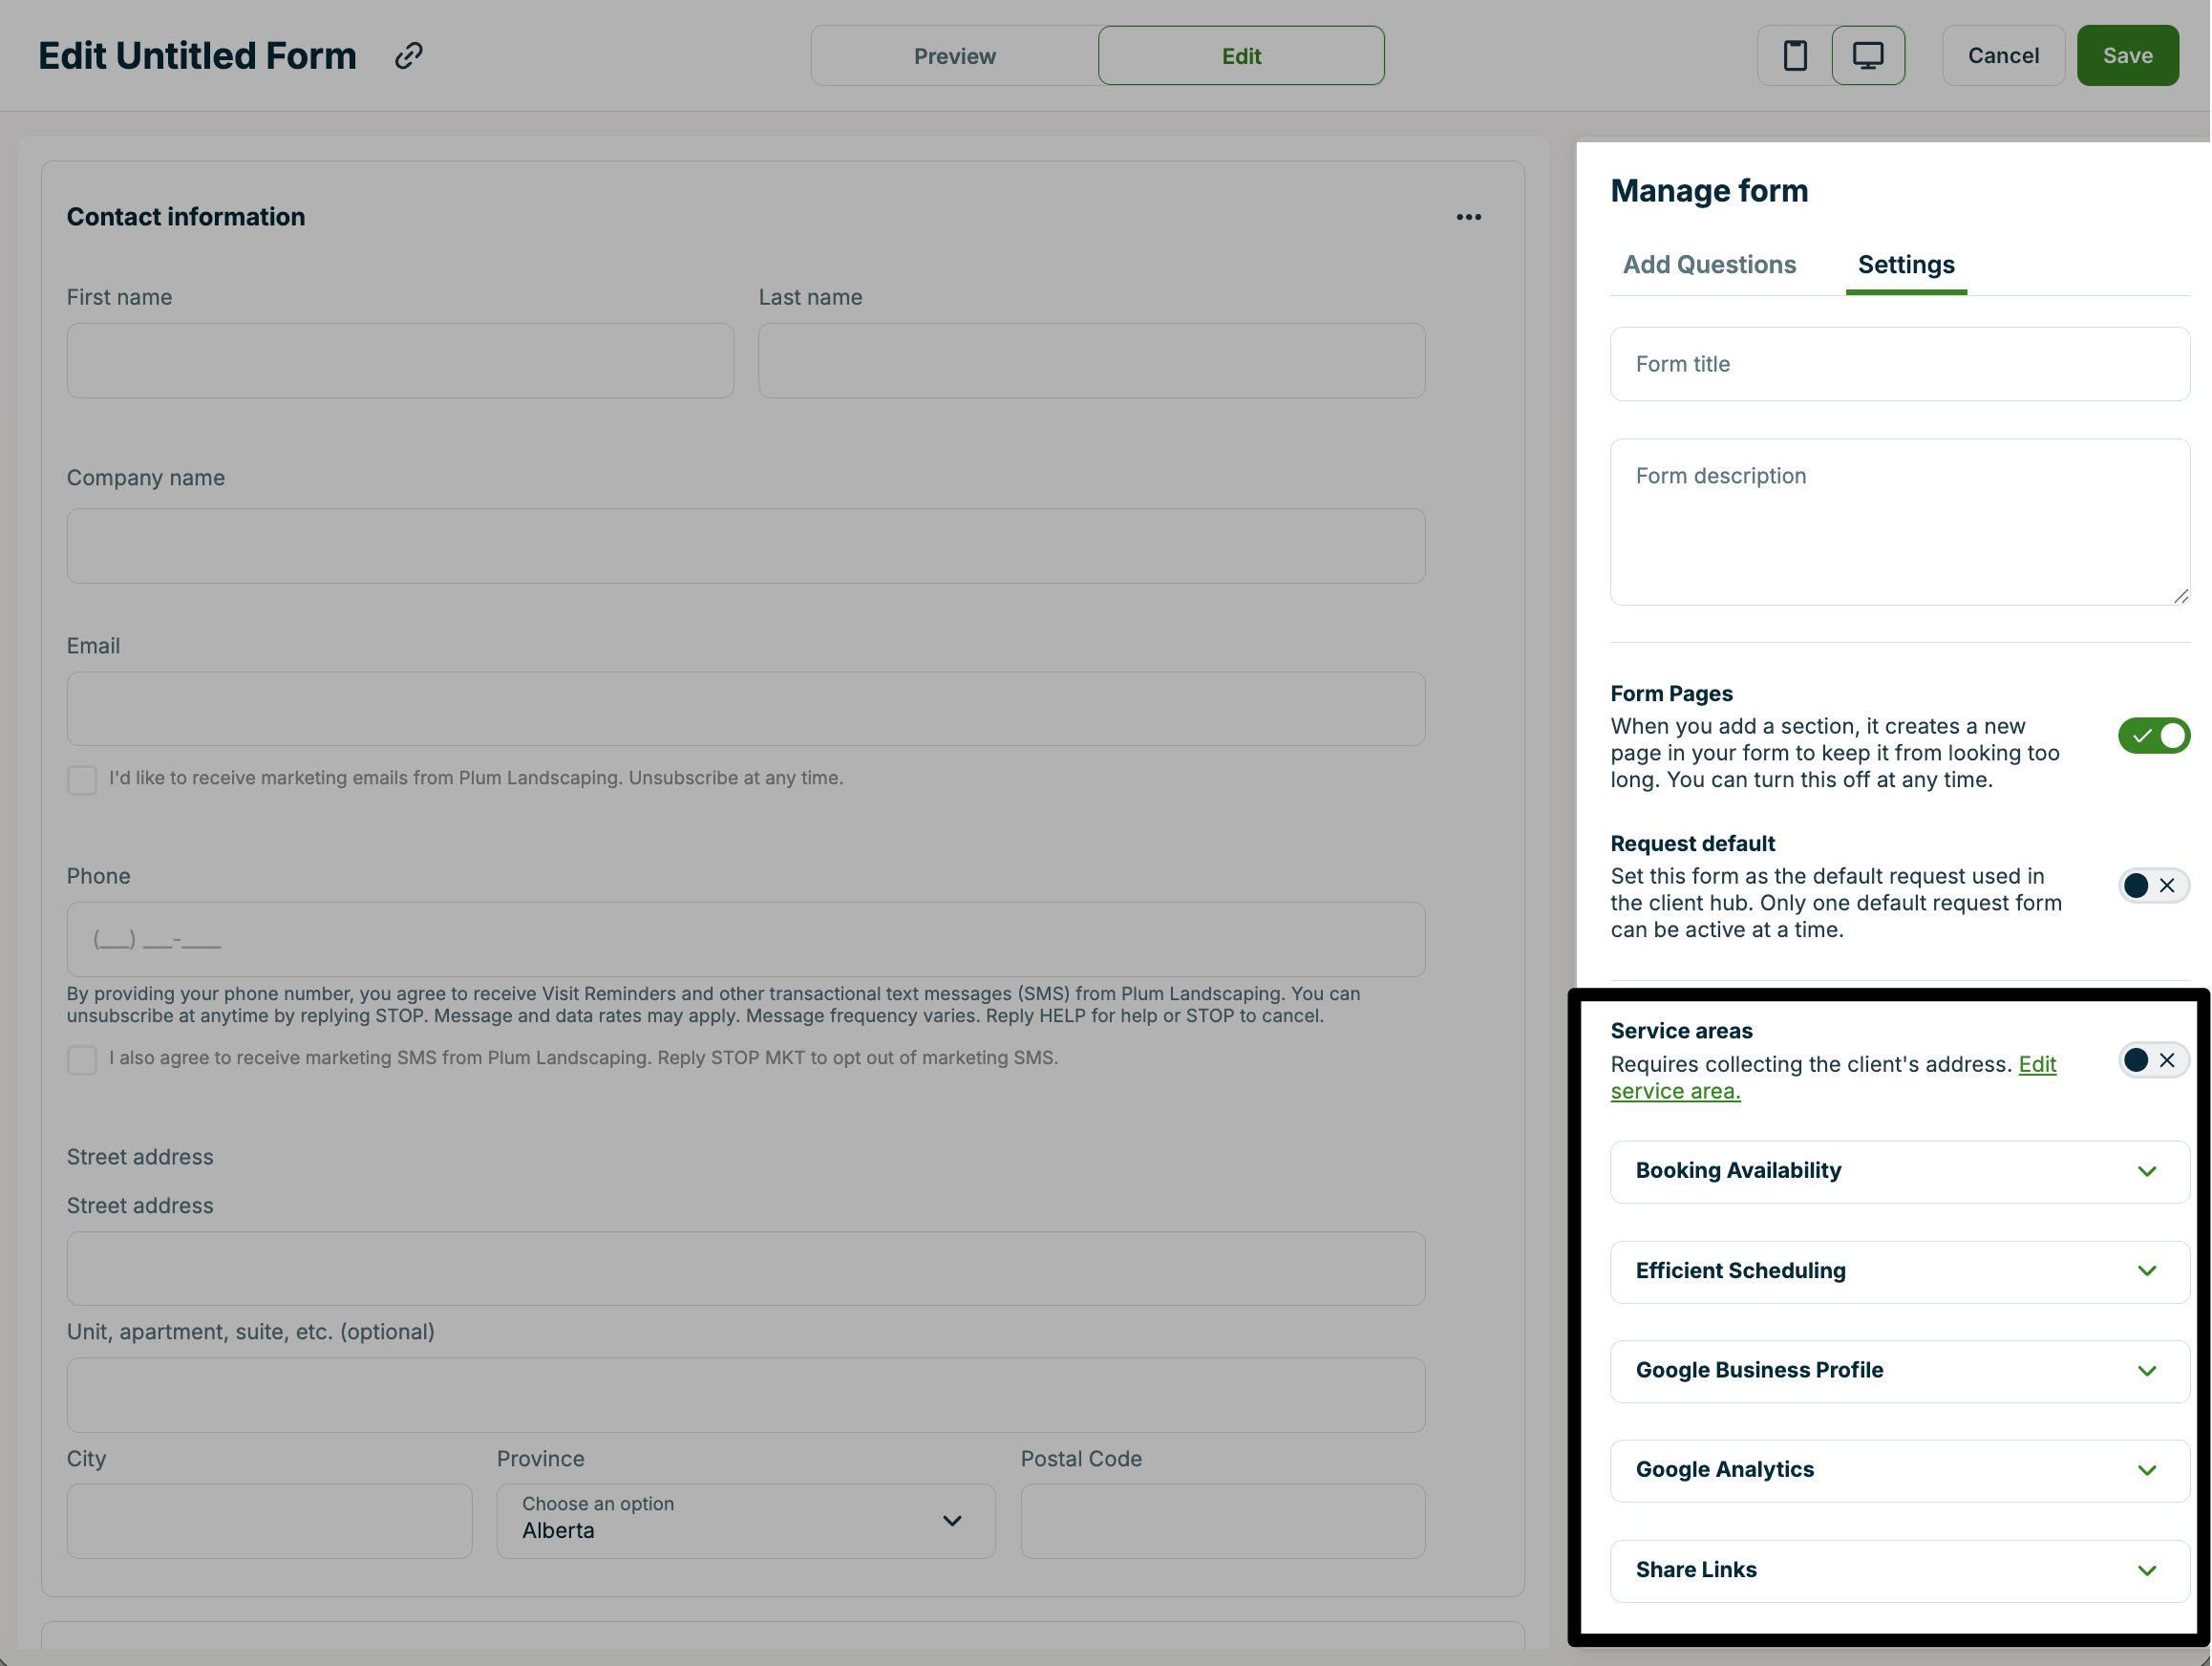Expand the Google Business Profile section
Viewport: 2212px width, 1666px height.
tap(1899, 1370)
